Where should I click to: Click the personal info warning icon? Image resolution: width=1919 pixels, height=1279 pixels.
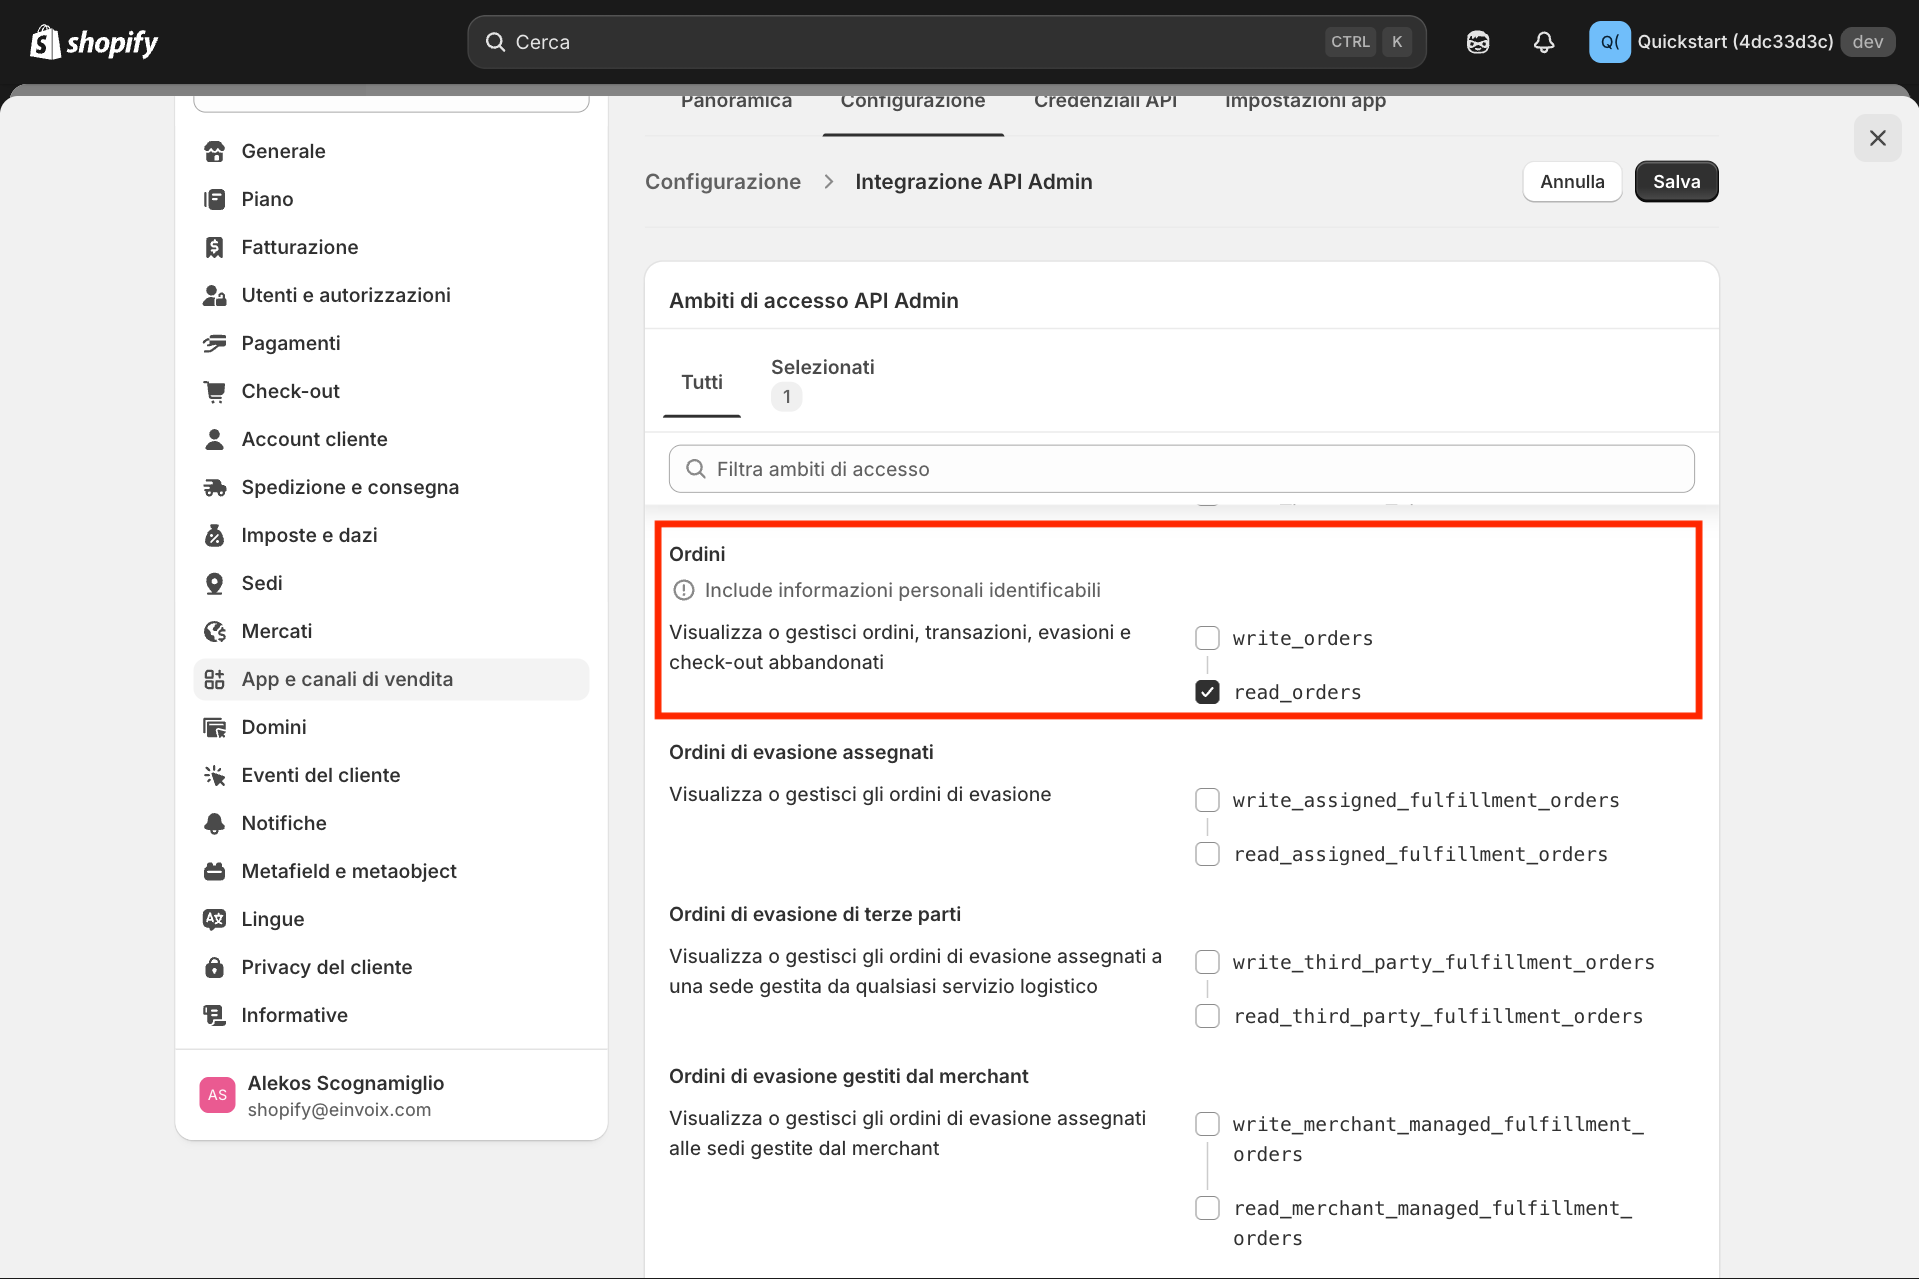pos(684,590)
